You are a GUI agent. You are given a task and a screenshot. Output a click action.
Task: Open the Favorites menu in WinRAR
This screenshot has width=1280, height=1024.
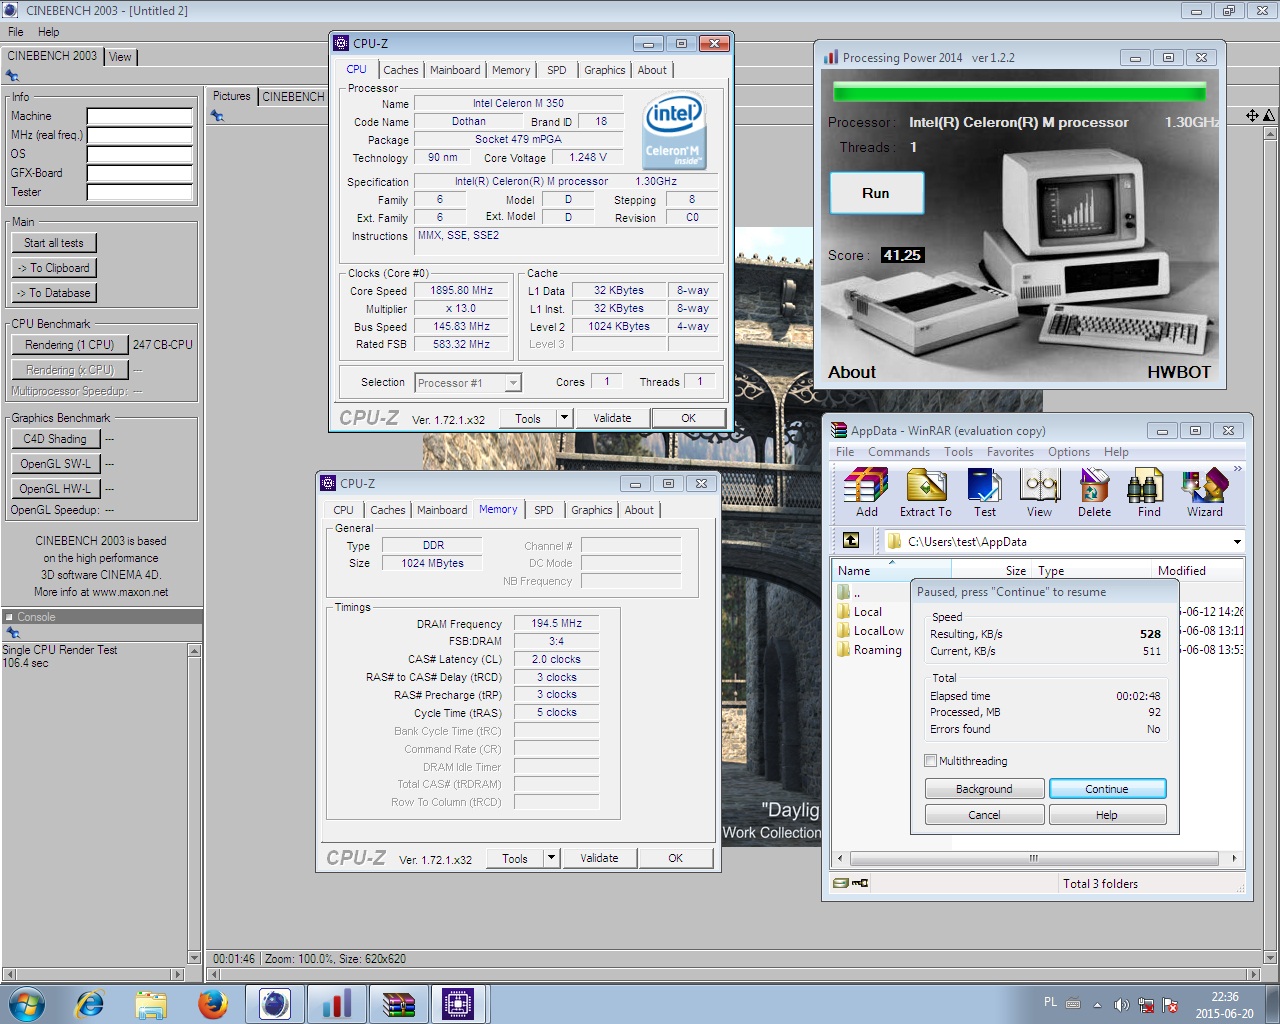pos(1010,452)
